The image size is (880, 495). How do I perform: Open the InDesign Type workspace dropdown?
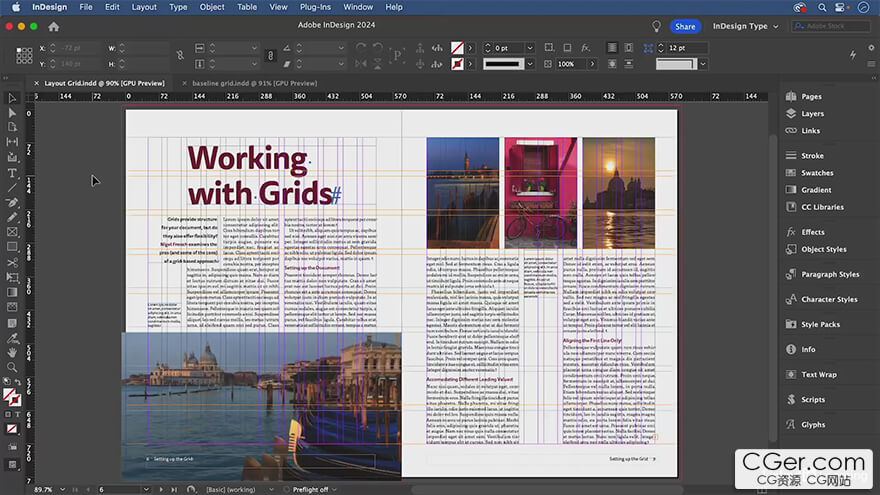coord(745,26)
